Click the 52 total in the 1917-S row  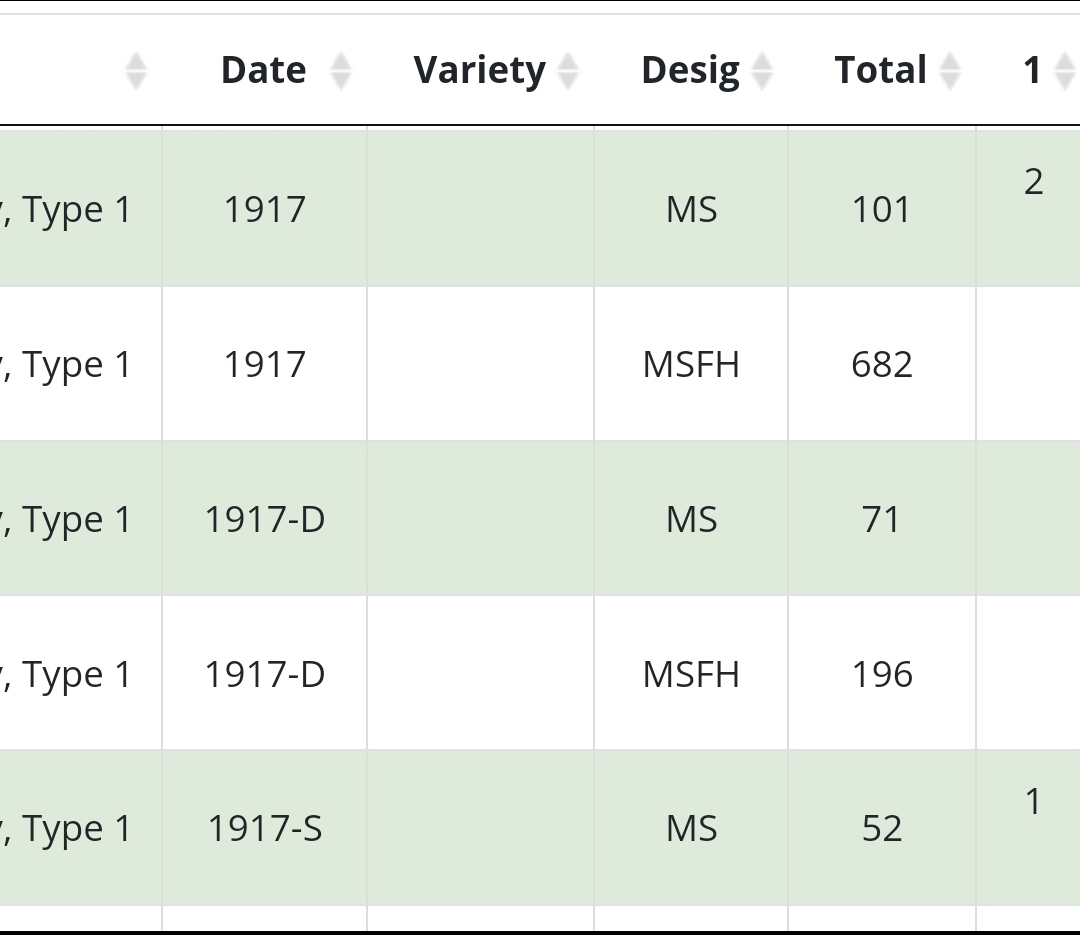point(881,829)
